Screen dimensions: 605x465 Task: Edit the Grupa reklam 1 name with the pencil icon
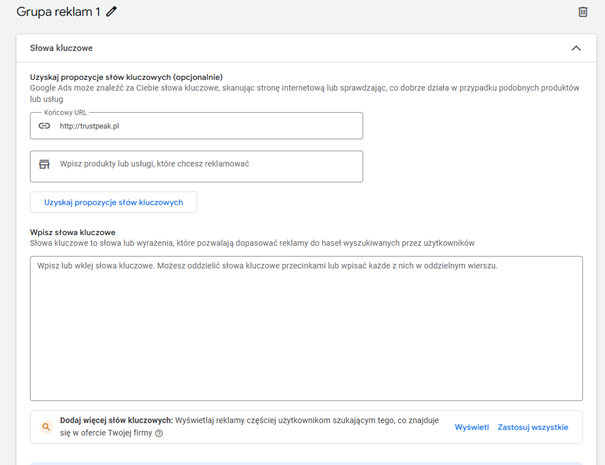point(111,12)
